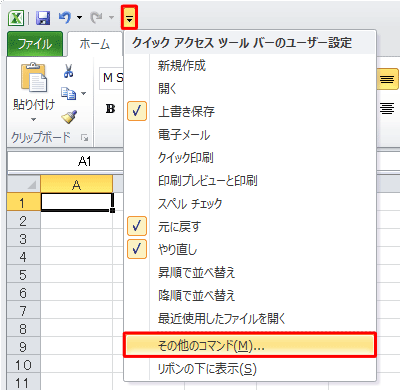Viewport: 400px width, 390px height.
Task: Switch to the ホーム ribbon tab
Action: 95,44
